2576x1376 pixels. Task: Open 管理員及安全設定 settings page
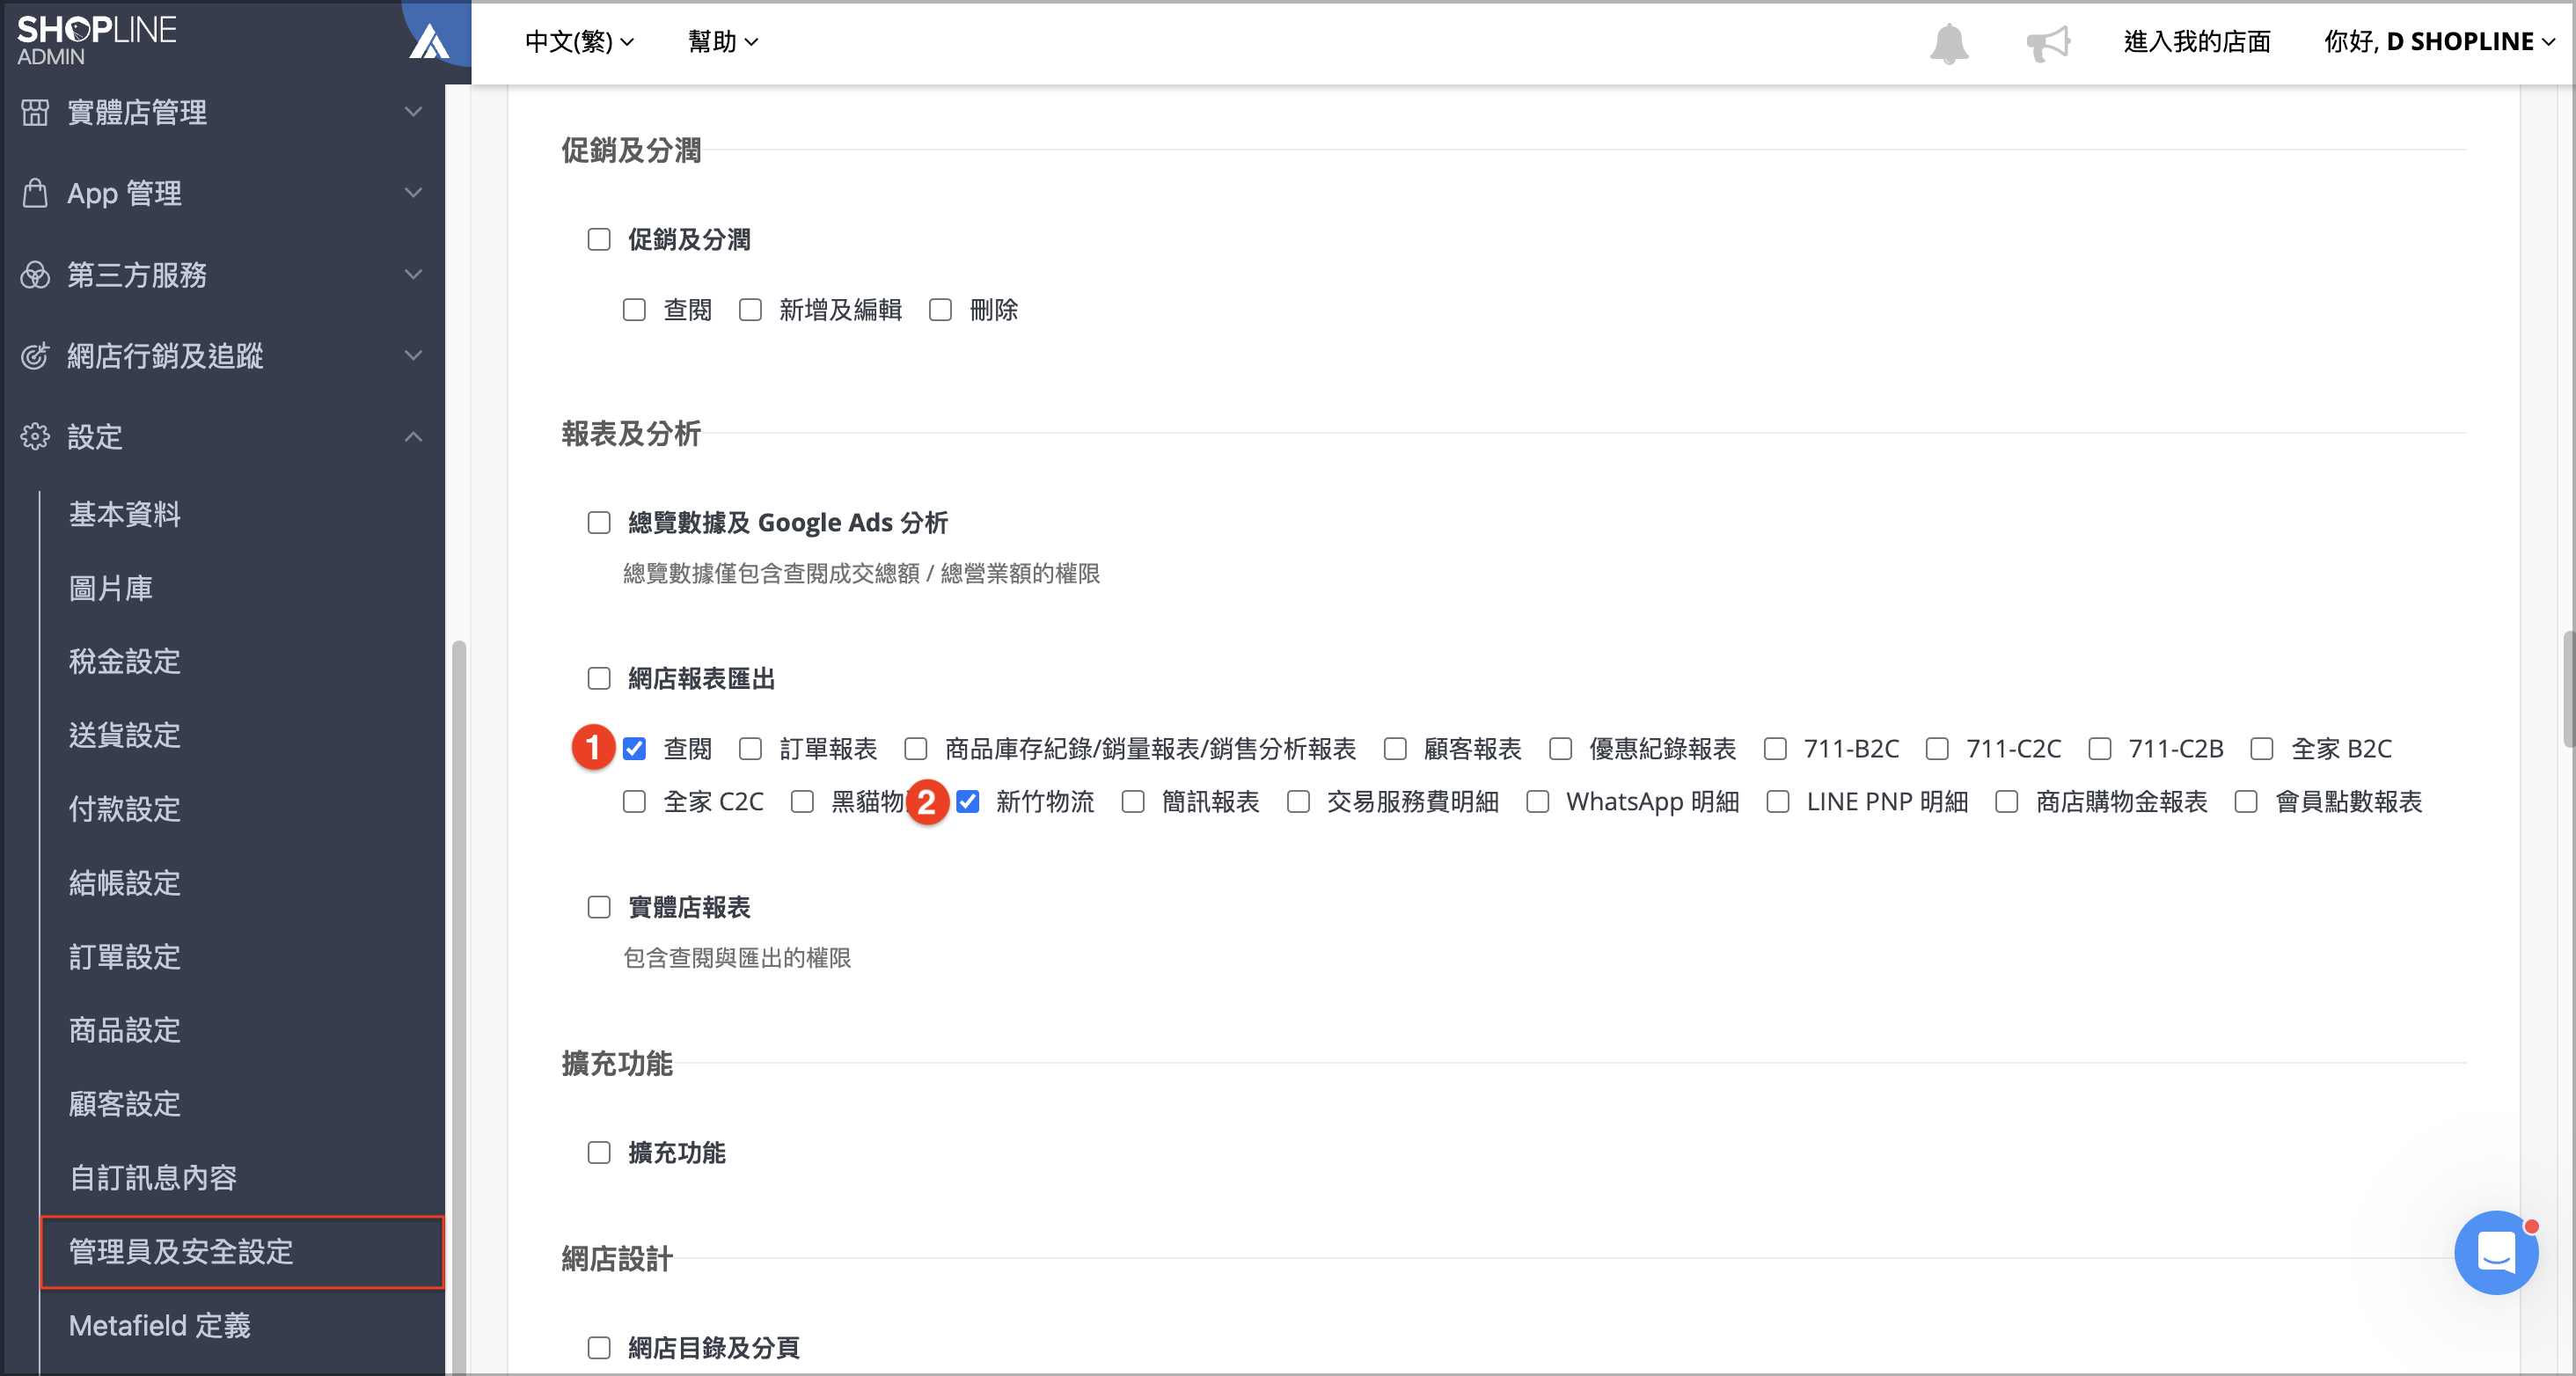coord(242,1252)
